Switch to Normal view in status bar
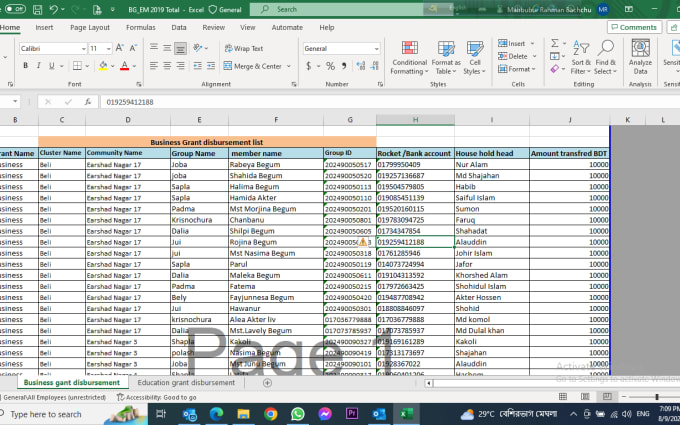This screenshot has height=425, width=680. click(563, 396)
